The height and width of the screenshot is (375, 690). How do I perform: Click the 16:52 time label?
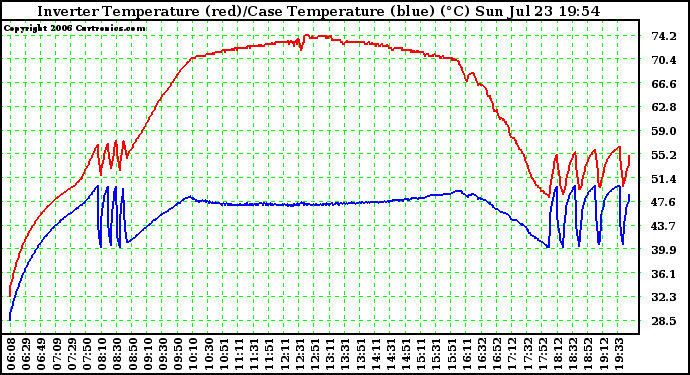tap(497, 354)
